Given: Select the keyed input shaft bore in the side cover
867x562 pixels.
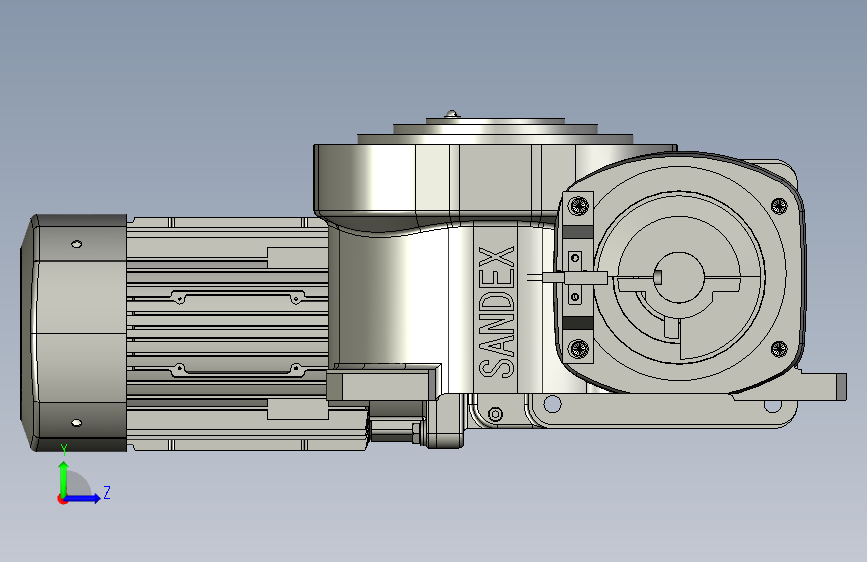Looking at the screenshot, I should pos(678,277).
